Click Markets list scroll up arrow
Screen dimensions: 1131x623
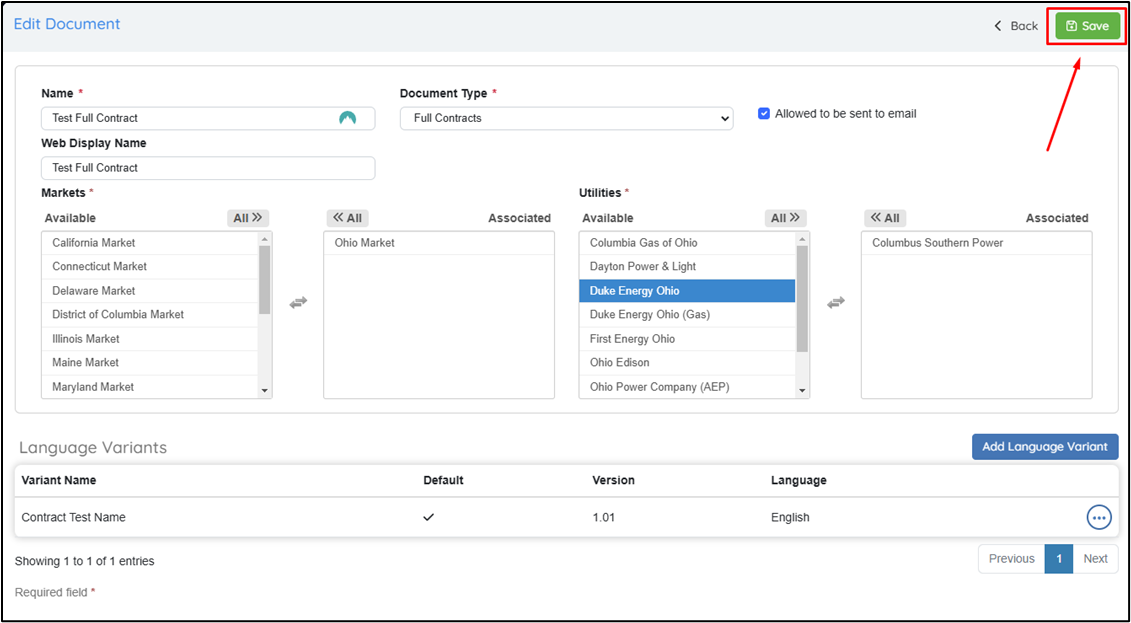[265, 239]
